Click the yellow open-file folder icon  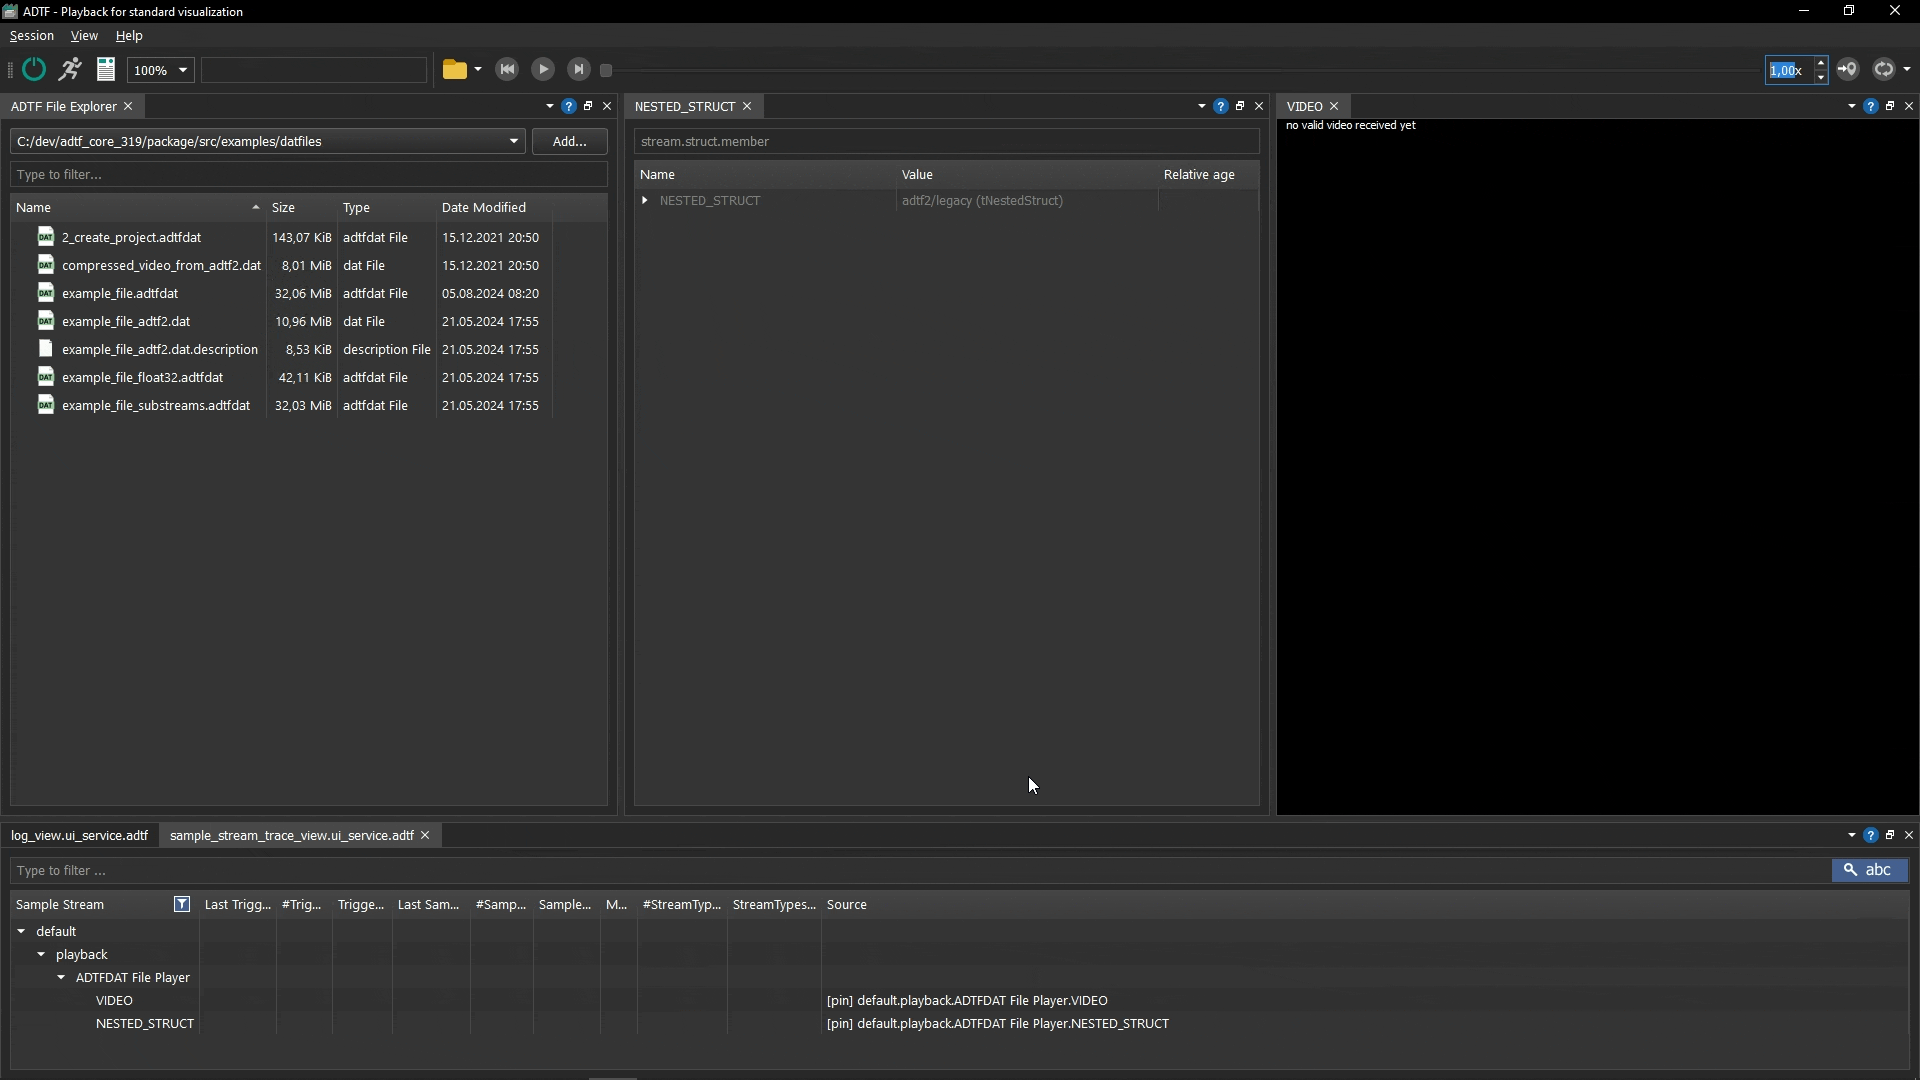[455, 69]
